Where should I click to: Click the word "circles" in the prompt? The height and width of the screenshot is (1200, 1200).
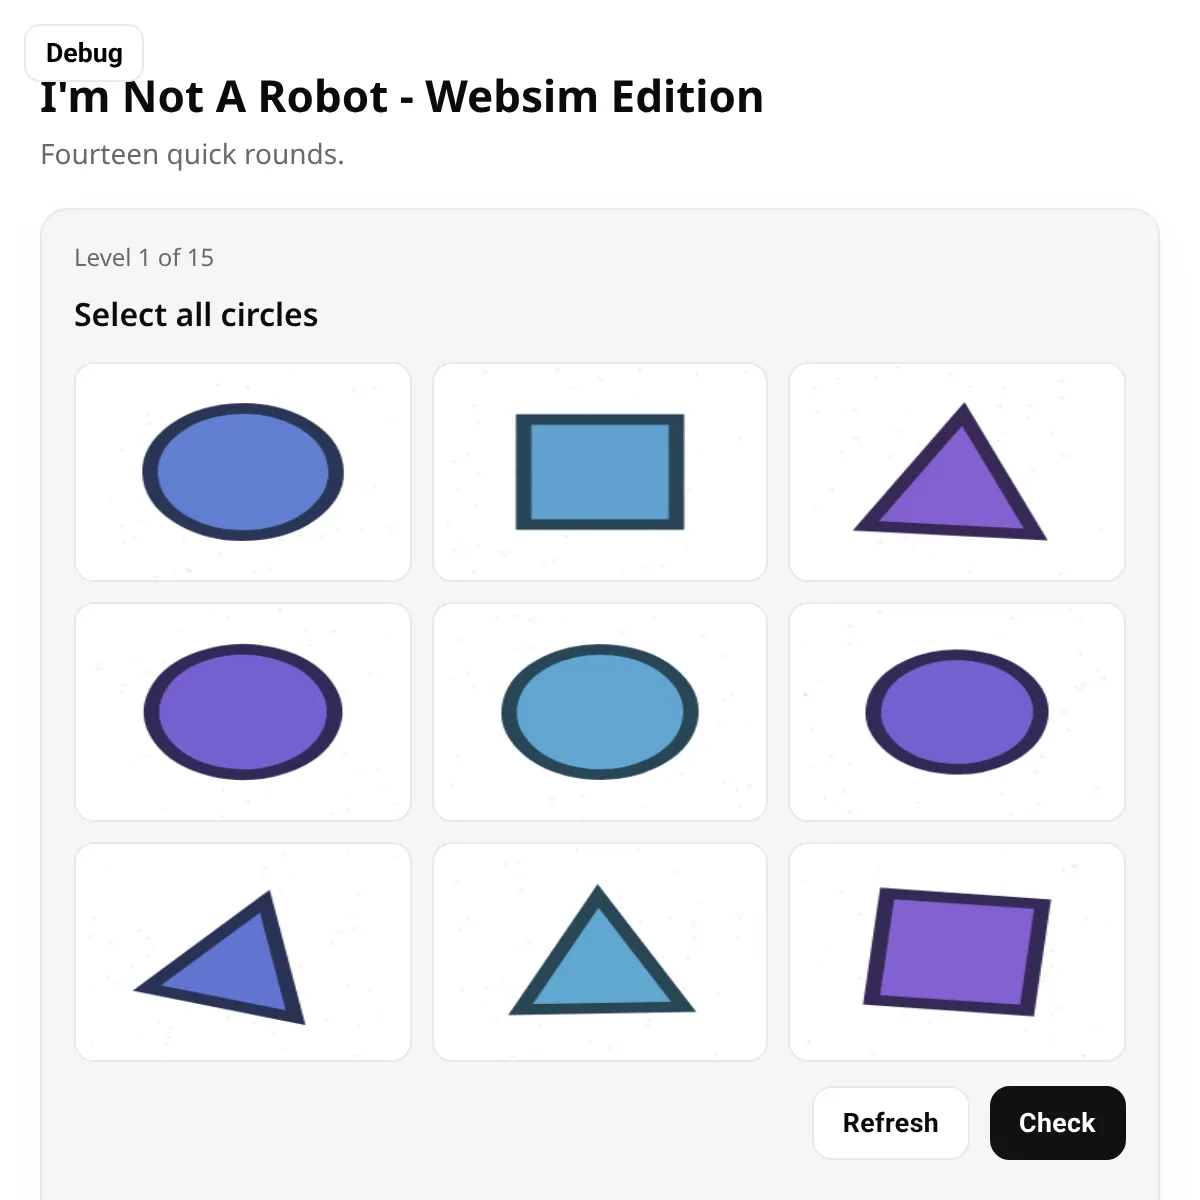[269, 315]
